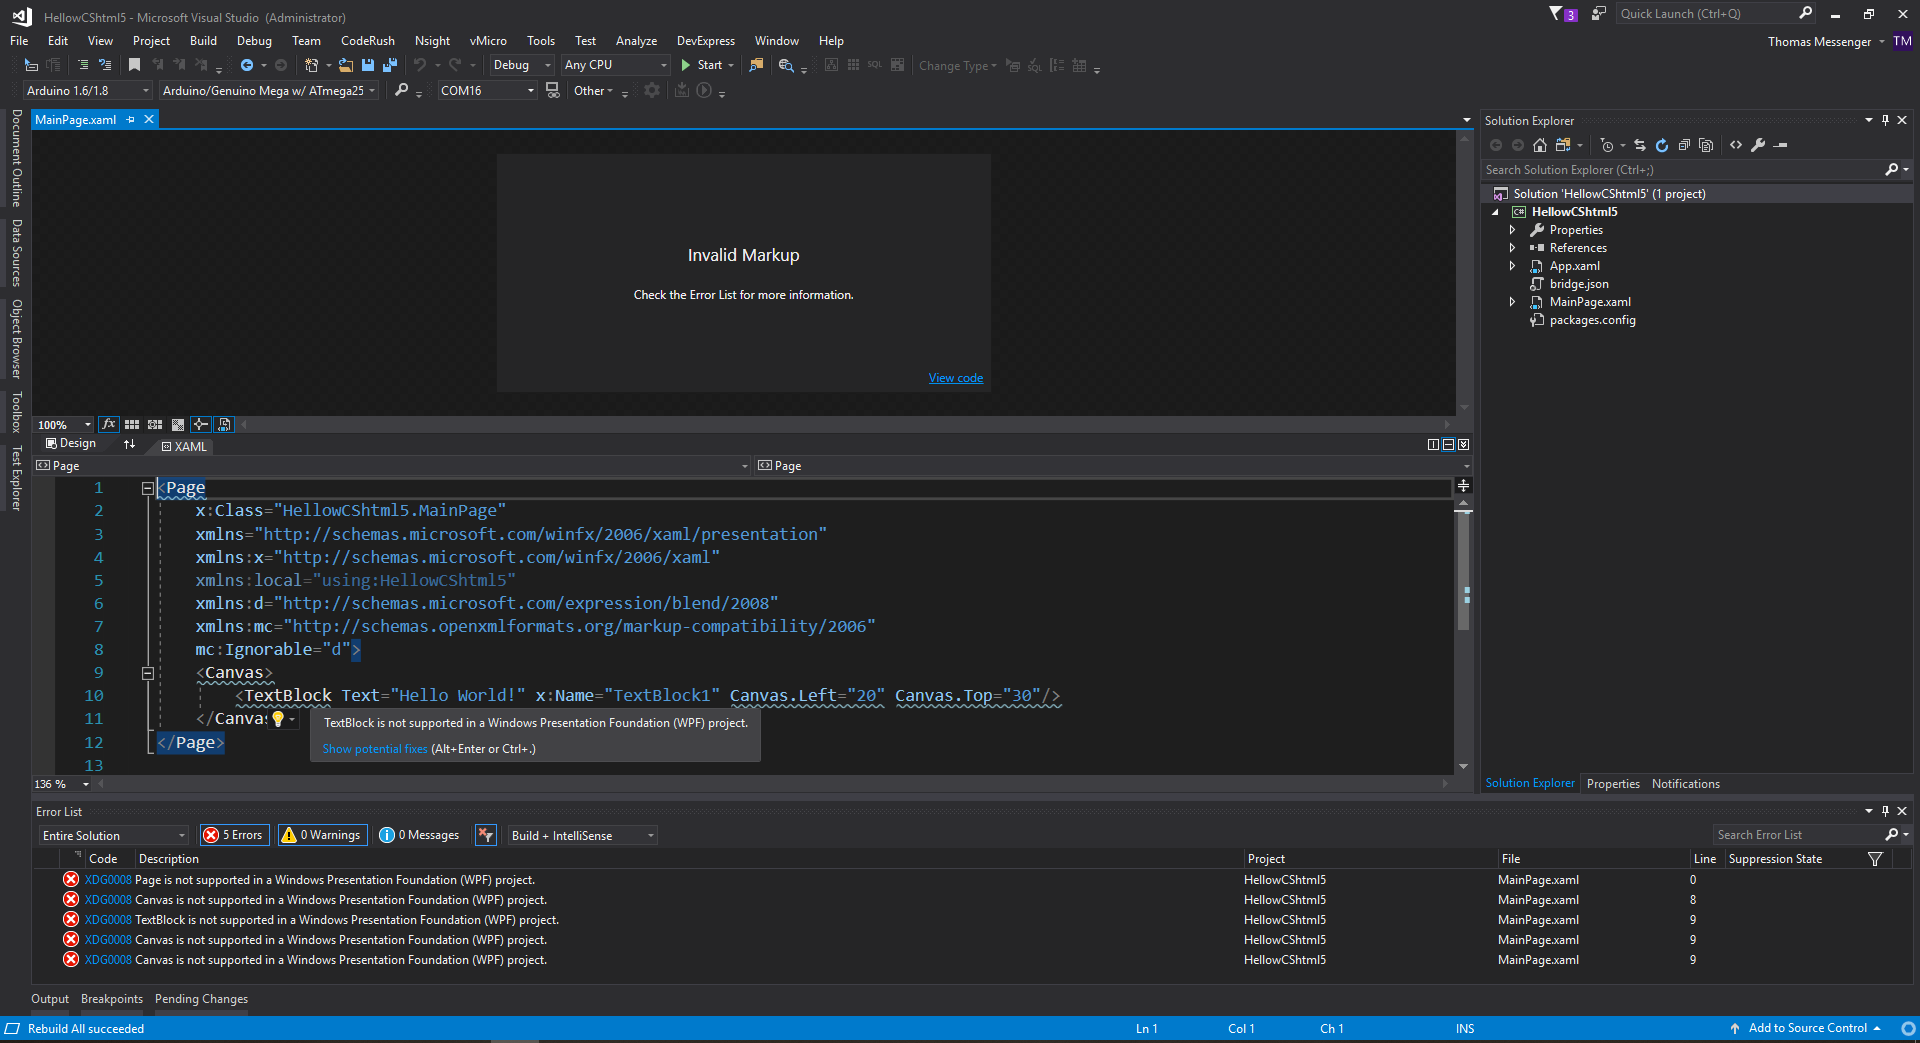The width and height of the screenshot is (1920, 1043).
Task: Open the serial monitor icon next to COM16
Action: 552,90
